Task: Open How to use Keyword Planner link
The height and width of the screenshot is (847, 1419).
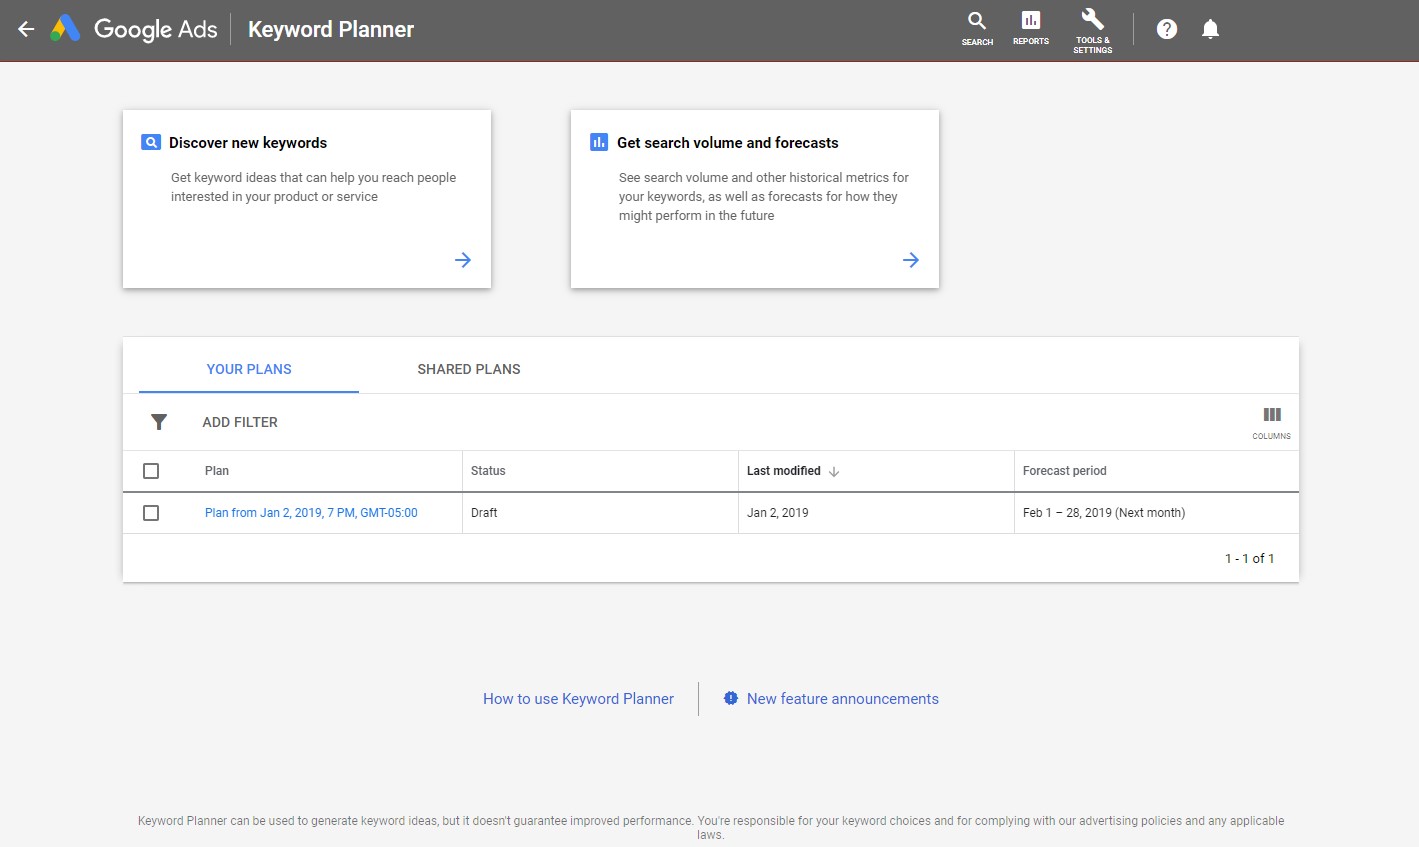Action: pyautogui.click(x=578, y=699)
